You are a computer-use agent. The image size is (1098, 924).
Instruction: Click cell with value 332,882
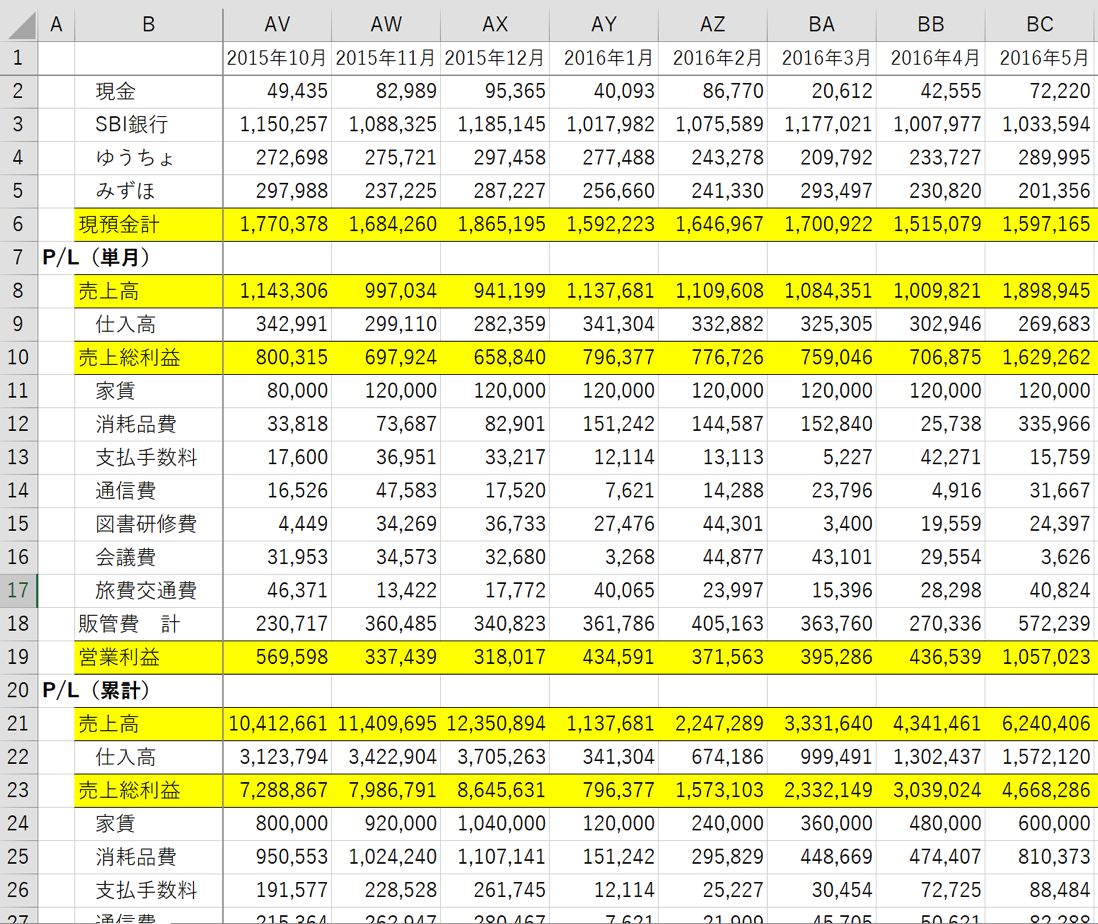tap(713, 324)
